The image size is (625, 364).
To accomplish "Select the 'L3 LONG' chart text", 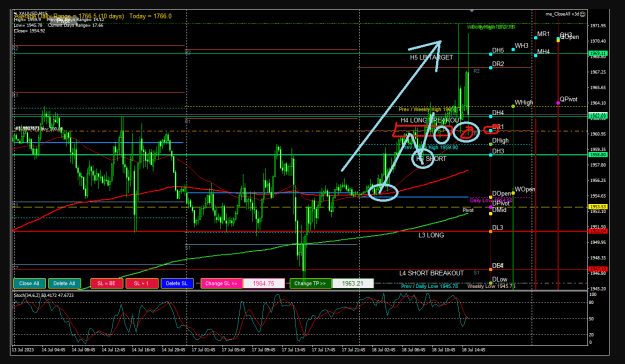I will coord(431,235).
